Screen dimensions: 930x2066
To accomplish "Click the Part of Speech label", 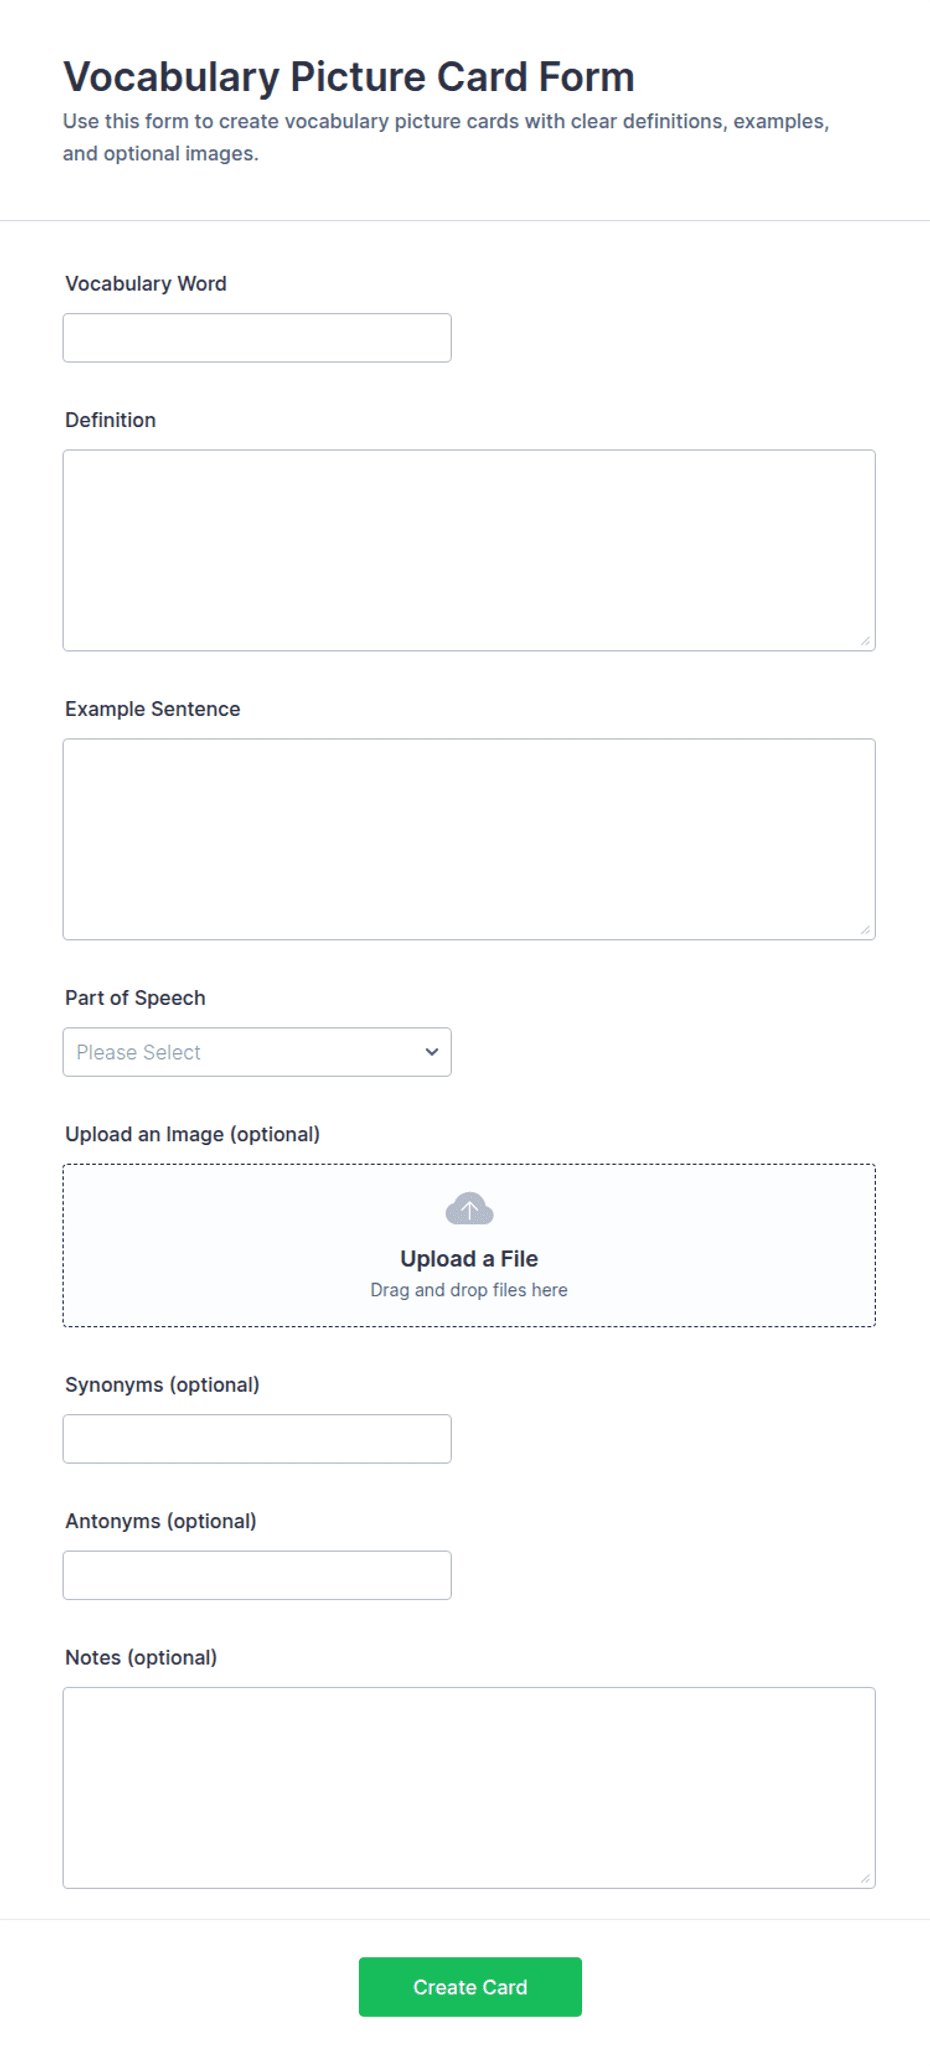I will pyautogui.click(x=135, y=998).
